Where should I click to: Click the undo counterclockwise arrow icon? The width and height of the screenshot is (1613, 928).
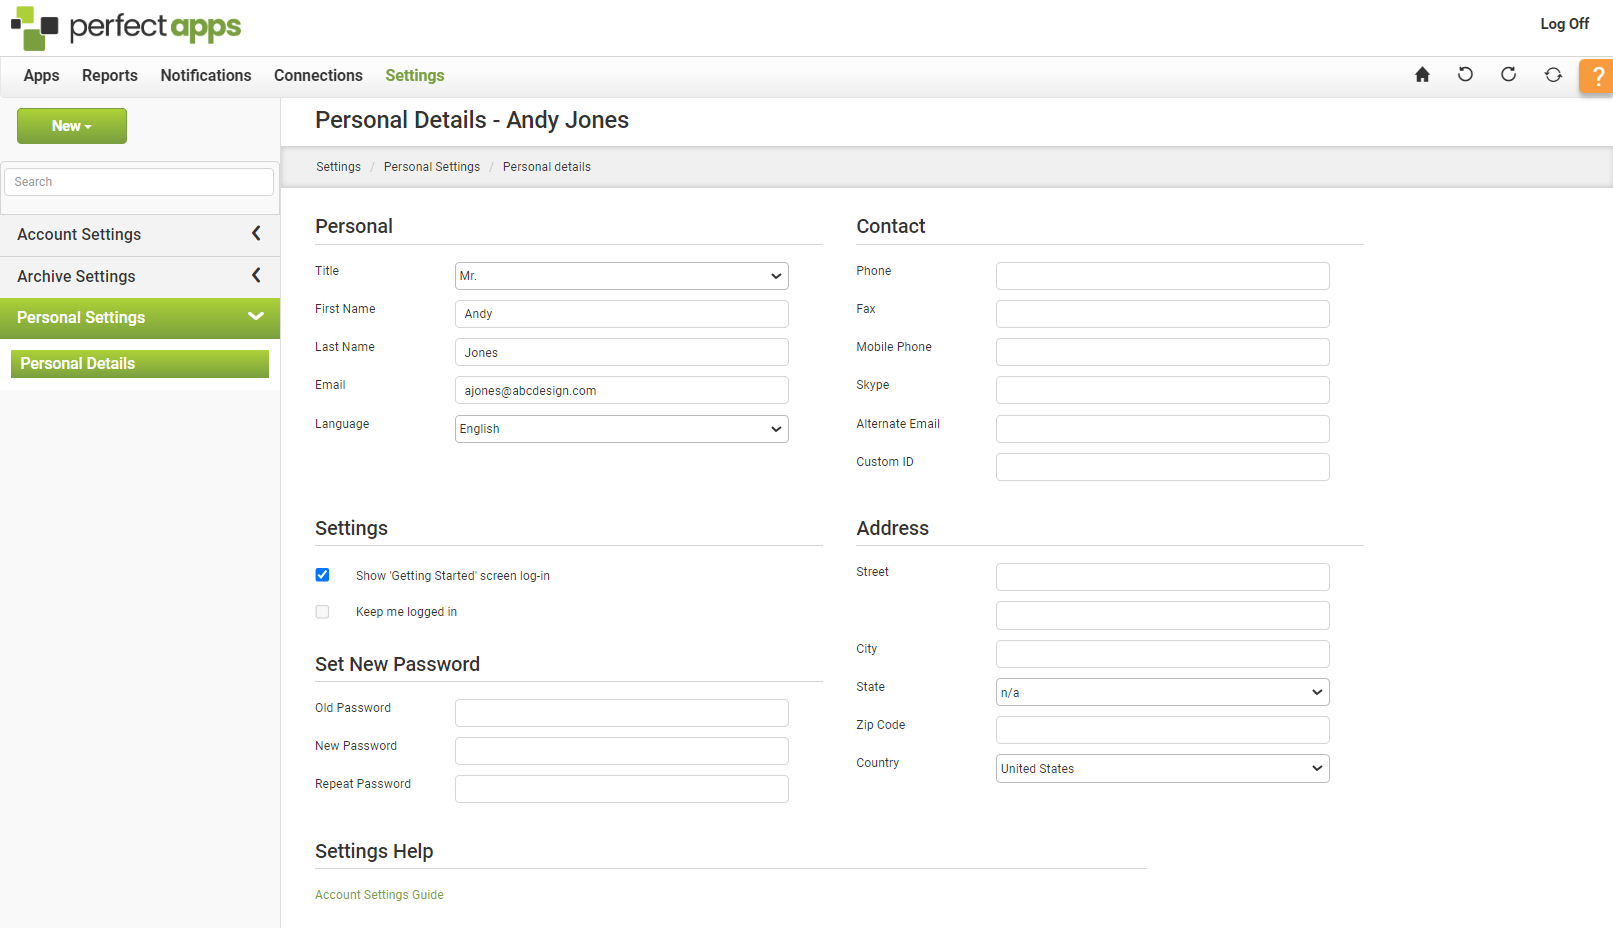click(1465, 75)
